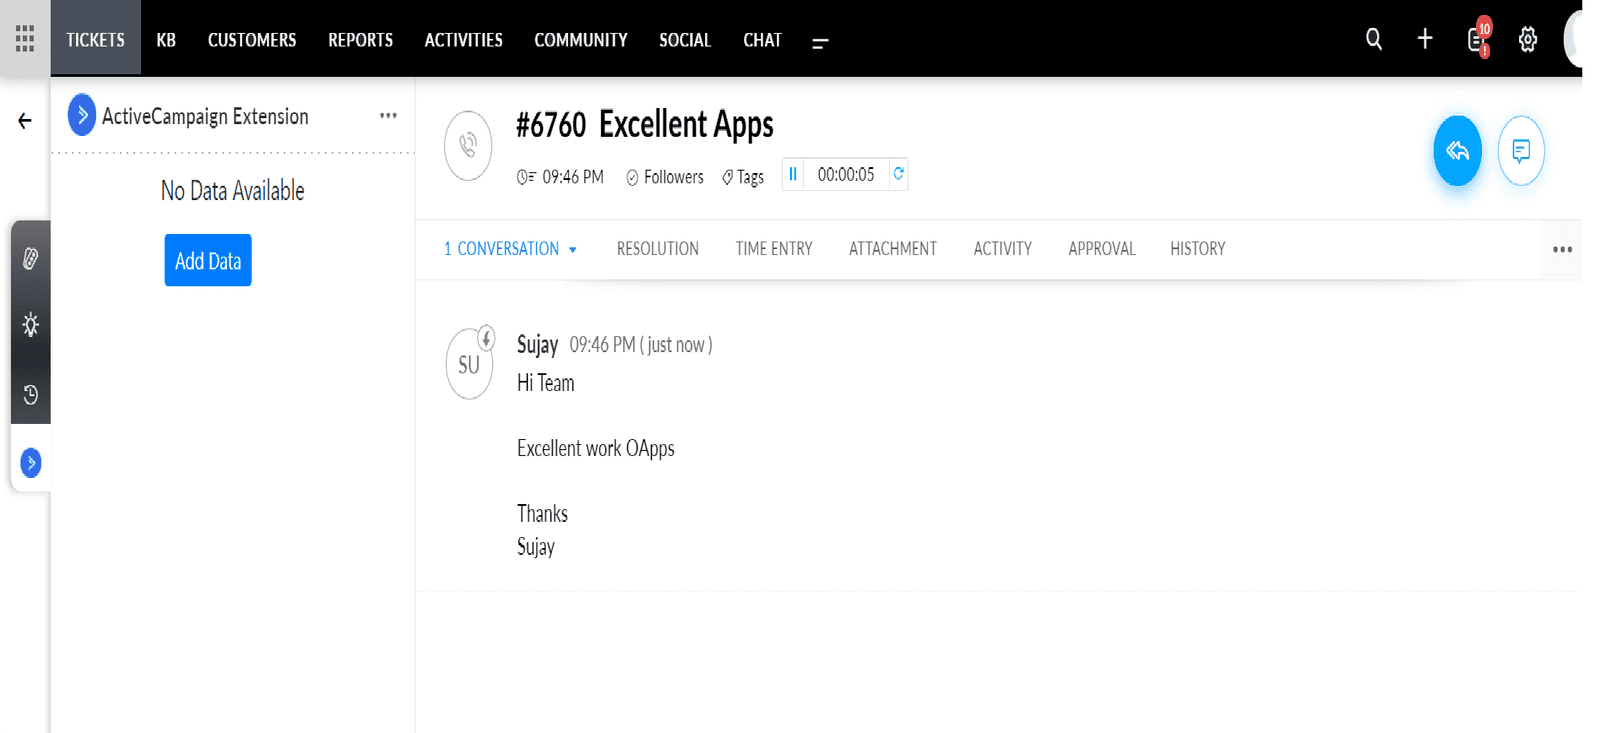Image resolution: width=1600 pixels, height=733 pixels.
Task: Go back with the left arrow
Action: 25,121
